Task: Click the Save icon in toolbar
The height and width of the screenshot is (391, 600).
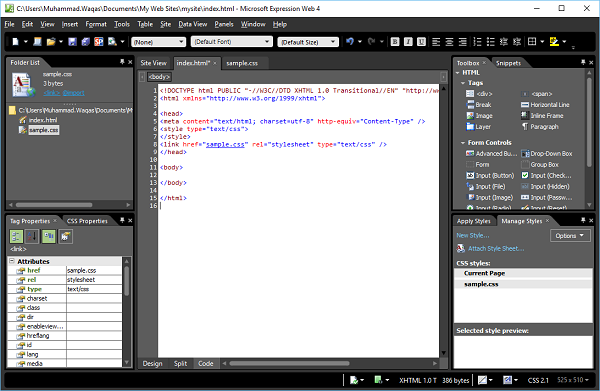Action: pos(72,42)
